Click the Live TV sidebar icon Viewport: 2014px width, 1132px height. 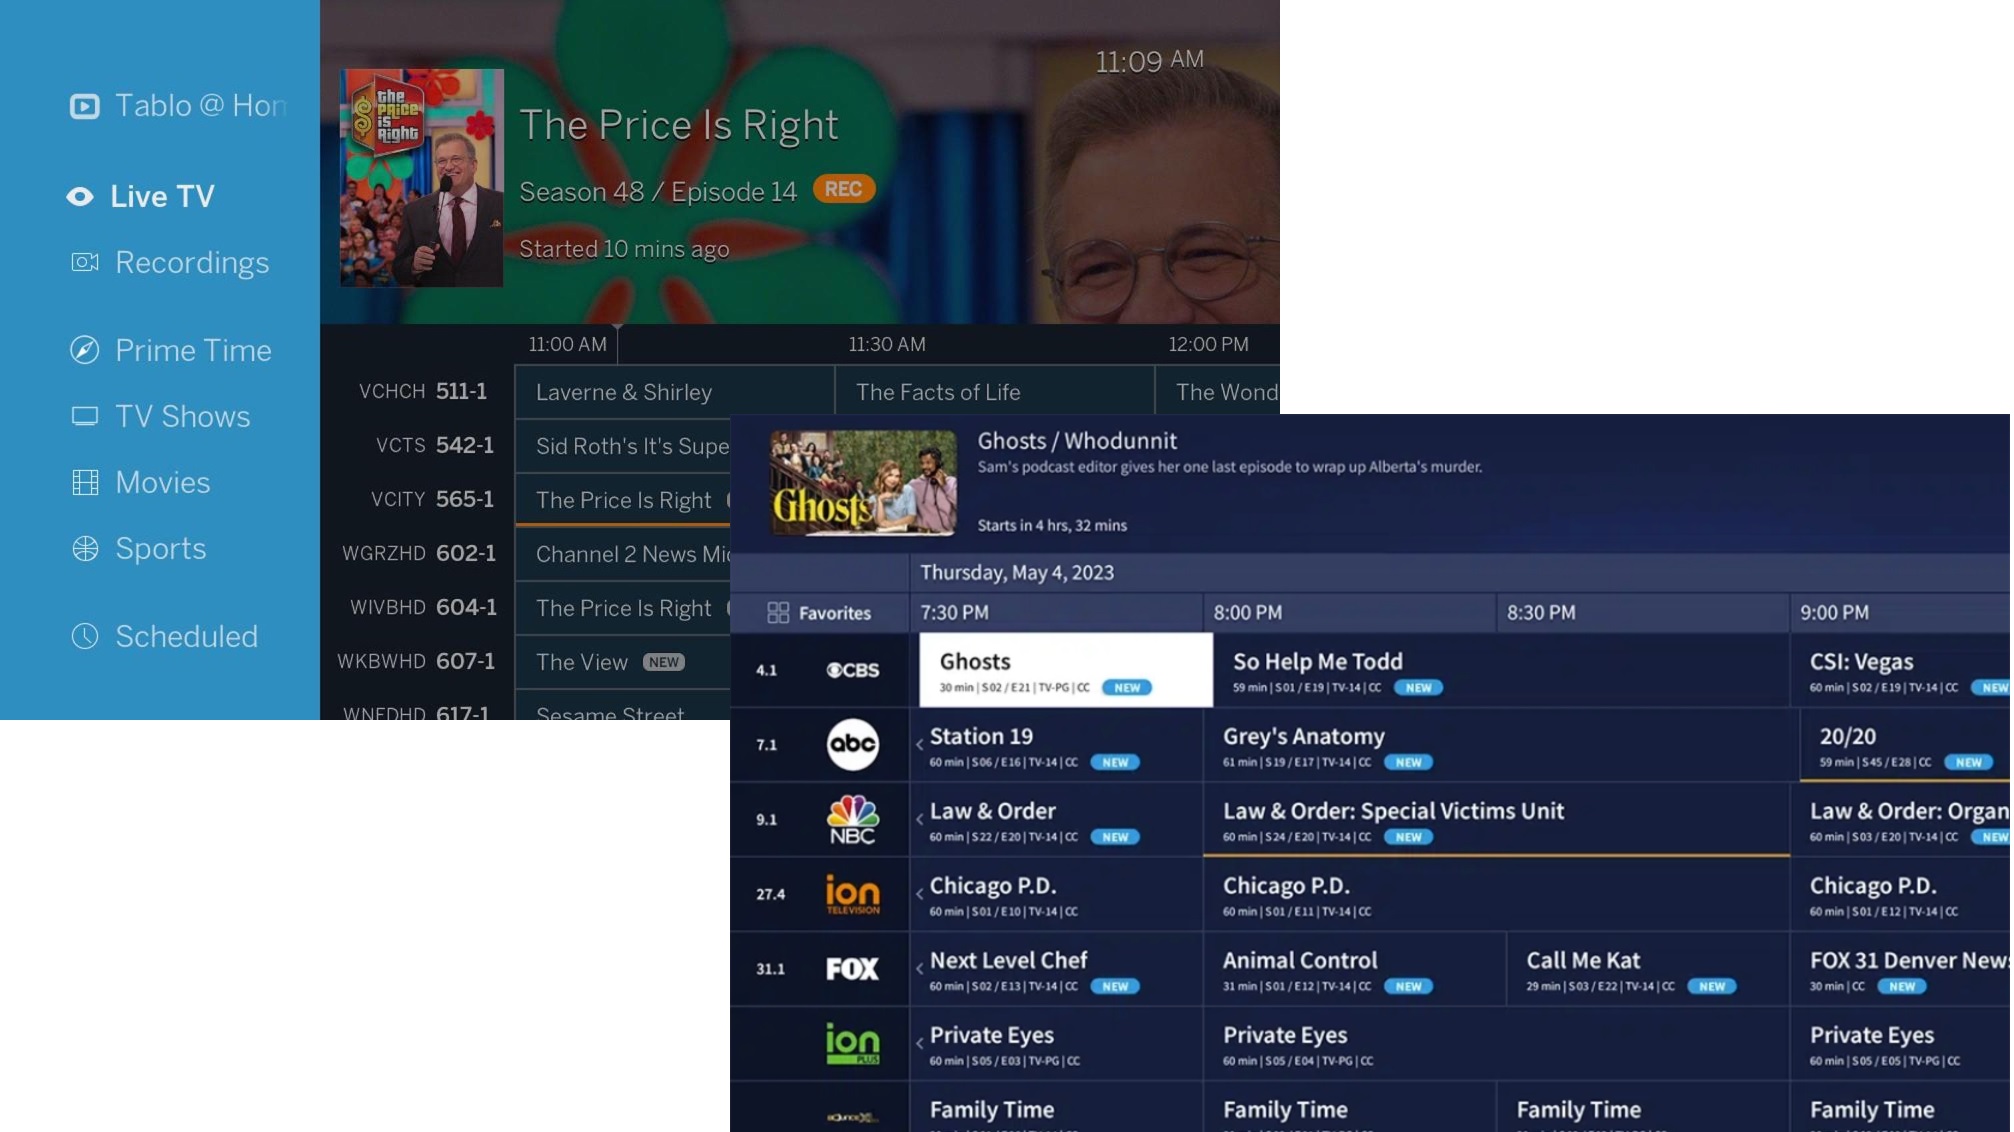77,194
